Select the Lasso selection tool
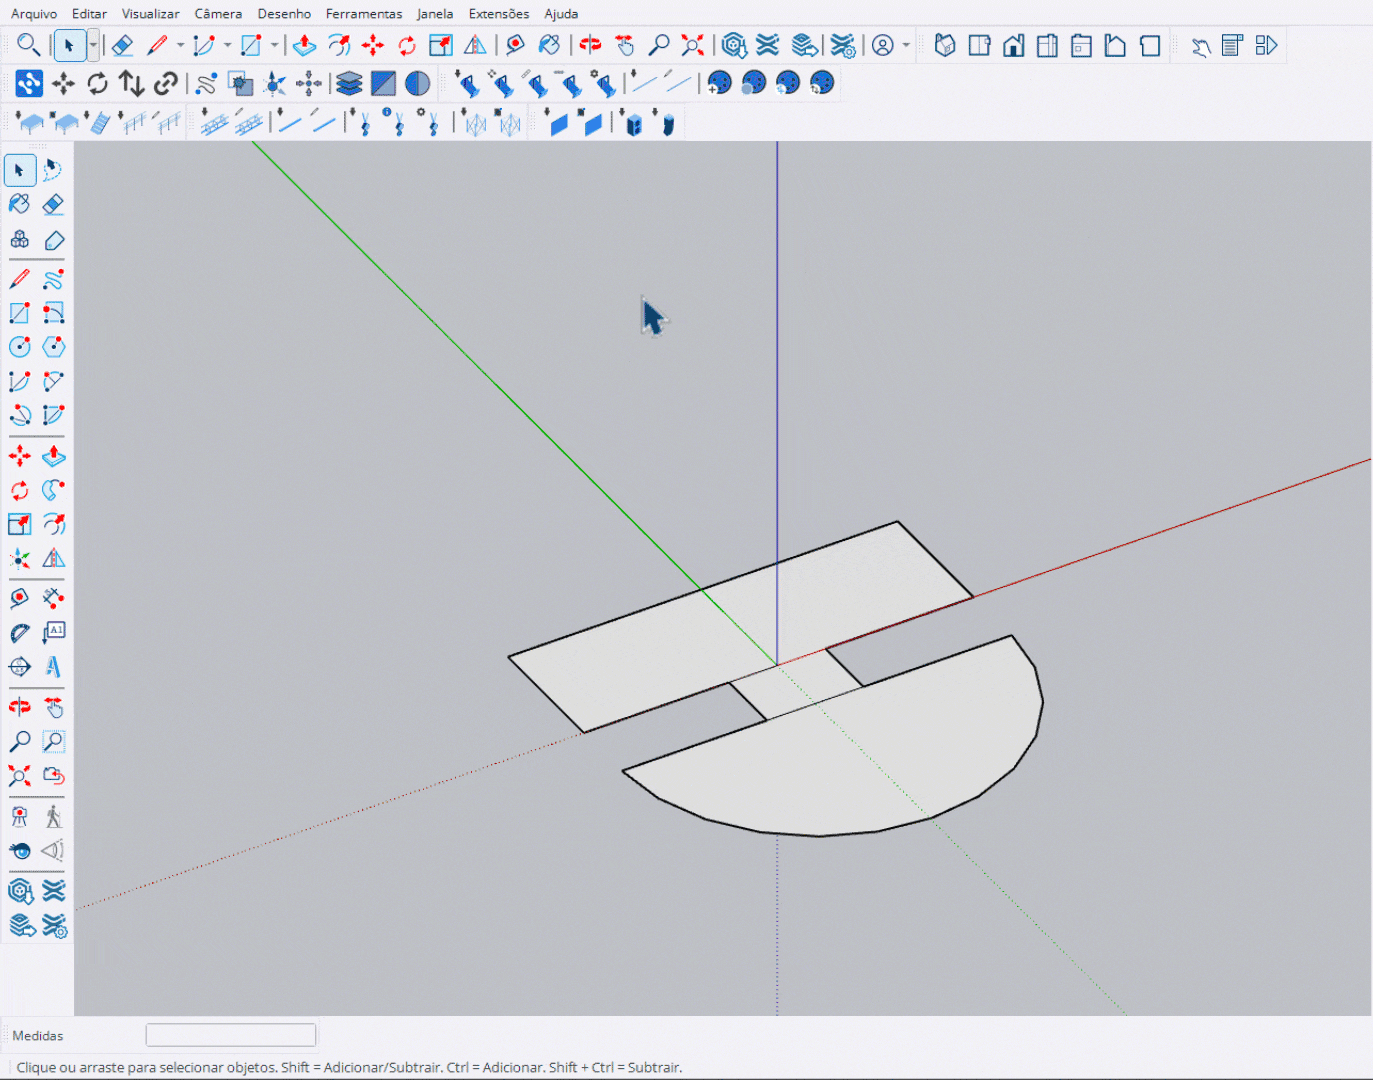1373x1080 pixels. [53, 170]
